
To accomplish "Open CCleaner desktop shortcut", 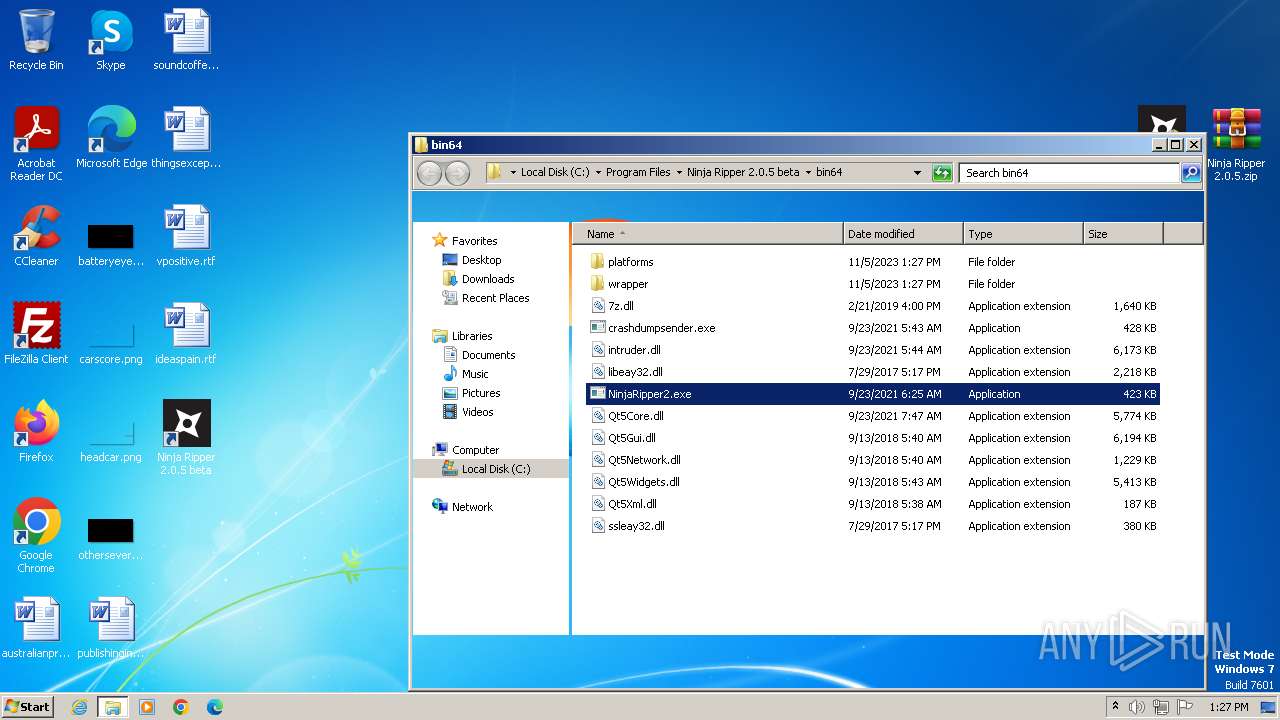I will (36, 236).
